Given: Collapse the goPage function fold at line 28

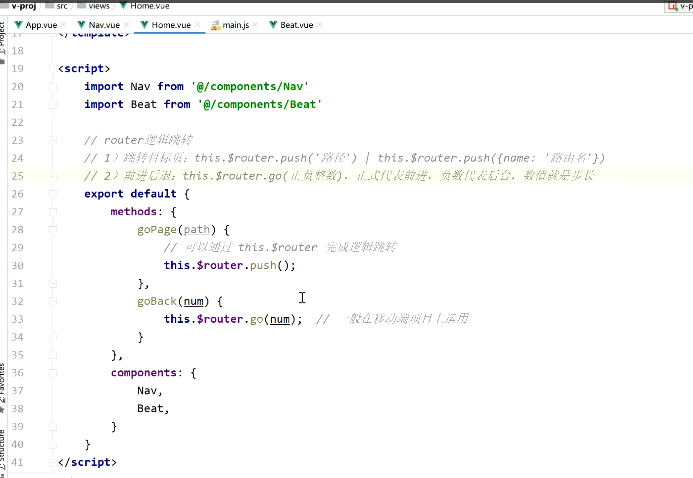Looking at the screenshot, I should coord(53,230).
